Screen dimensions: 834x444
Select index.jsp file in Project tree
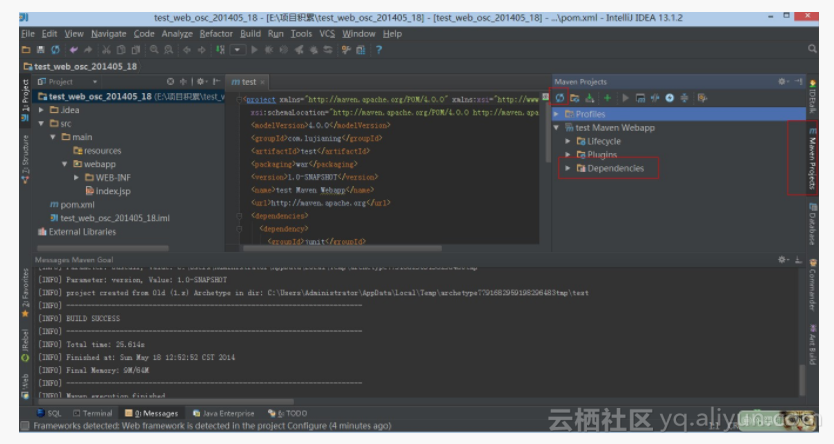click(108, 191)
